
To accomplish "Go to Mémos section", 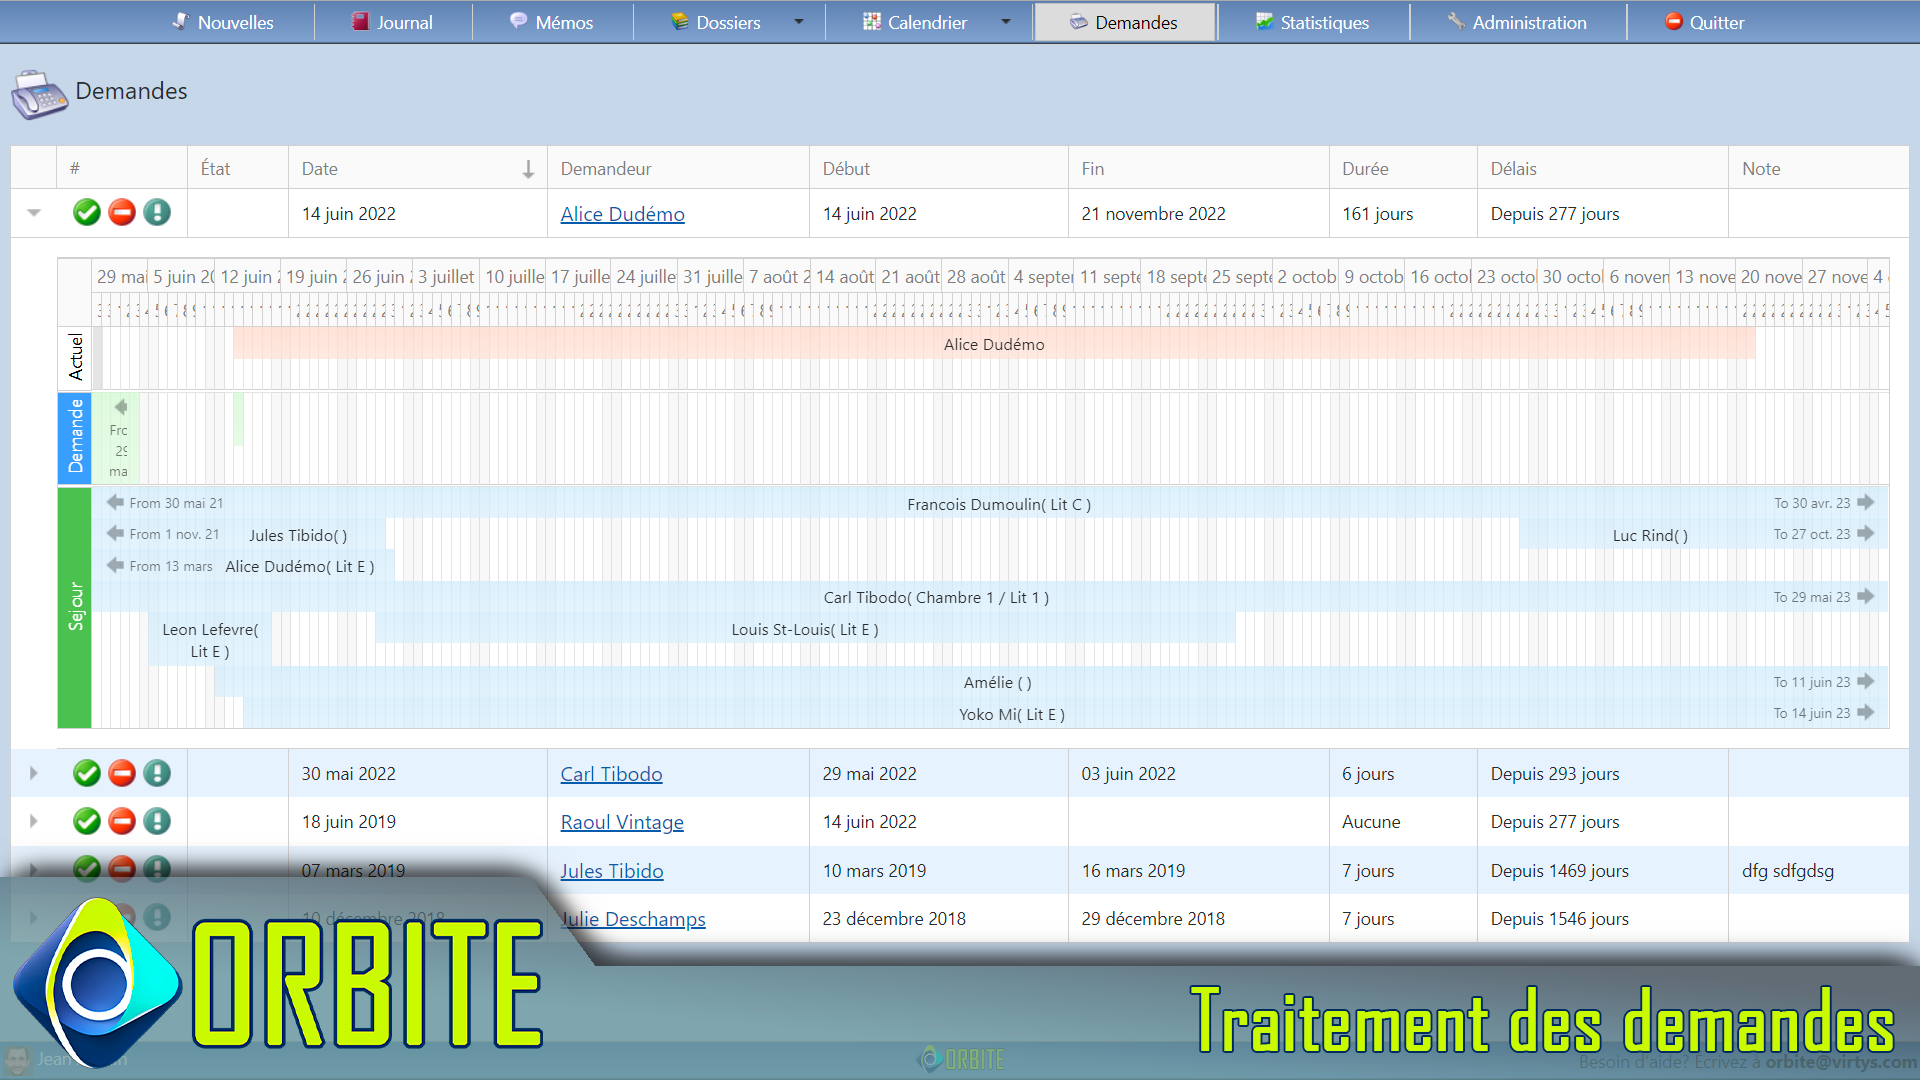I will tap(551, 22).
